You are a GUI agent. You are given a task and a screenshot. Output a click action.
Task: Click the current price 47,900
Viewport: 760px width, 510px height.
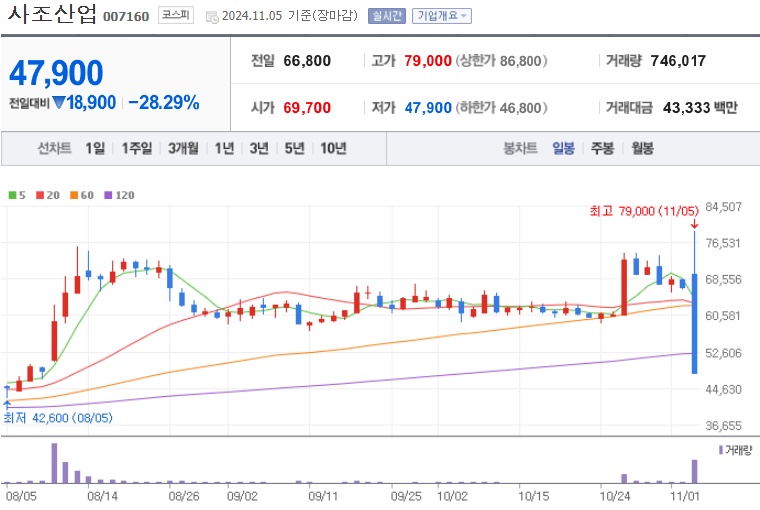tap(56, 73)
